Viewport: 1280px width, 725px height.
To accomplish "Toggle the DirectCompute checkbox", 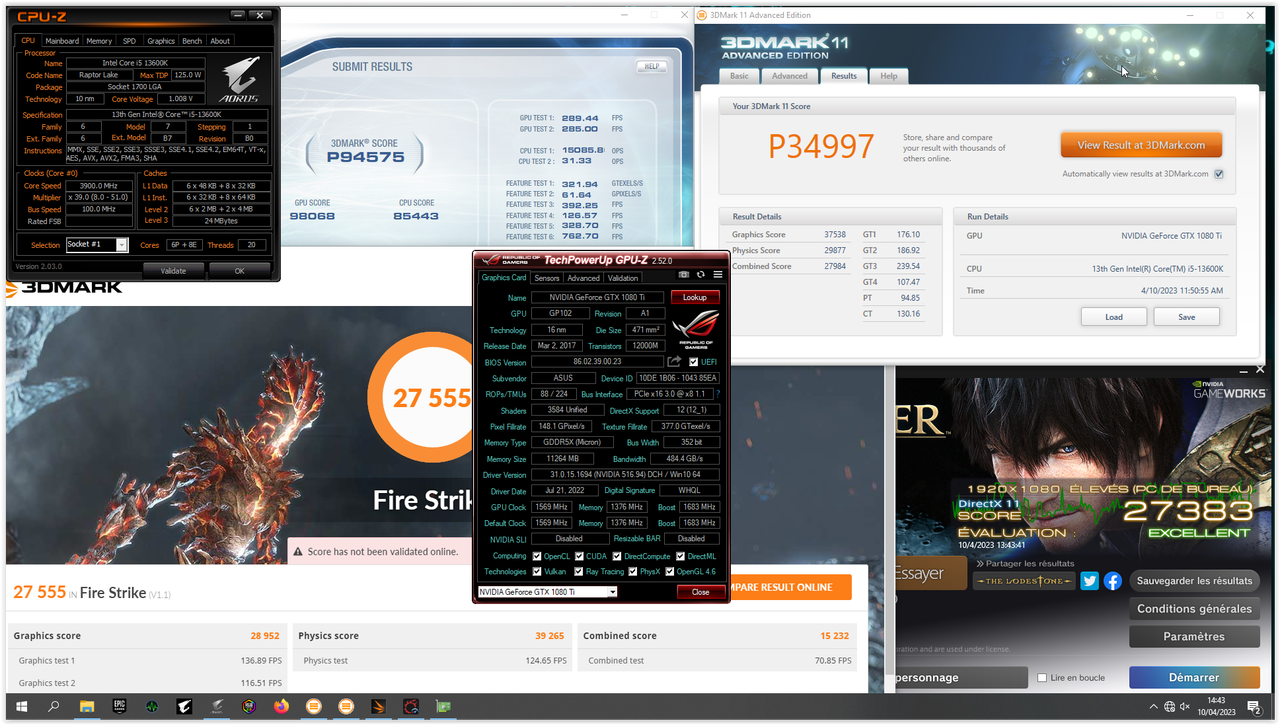I will tap(617, 556).
